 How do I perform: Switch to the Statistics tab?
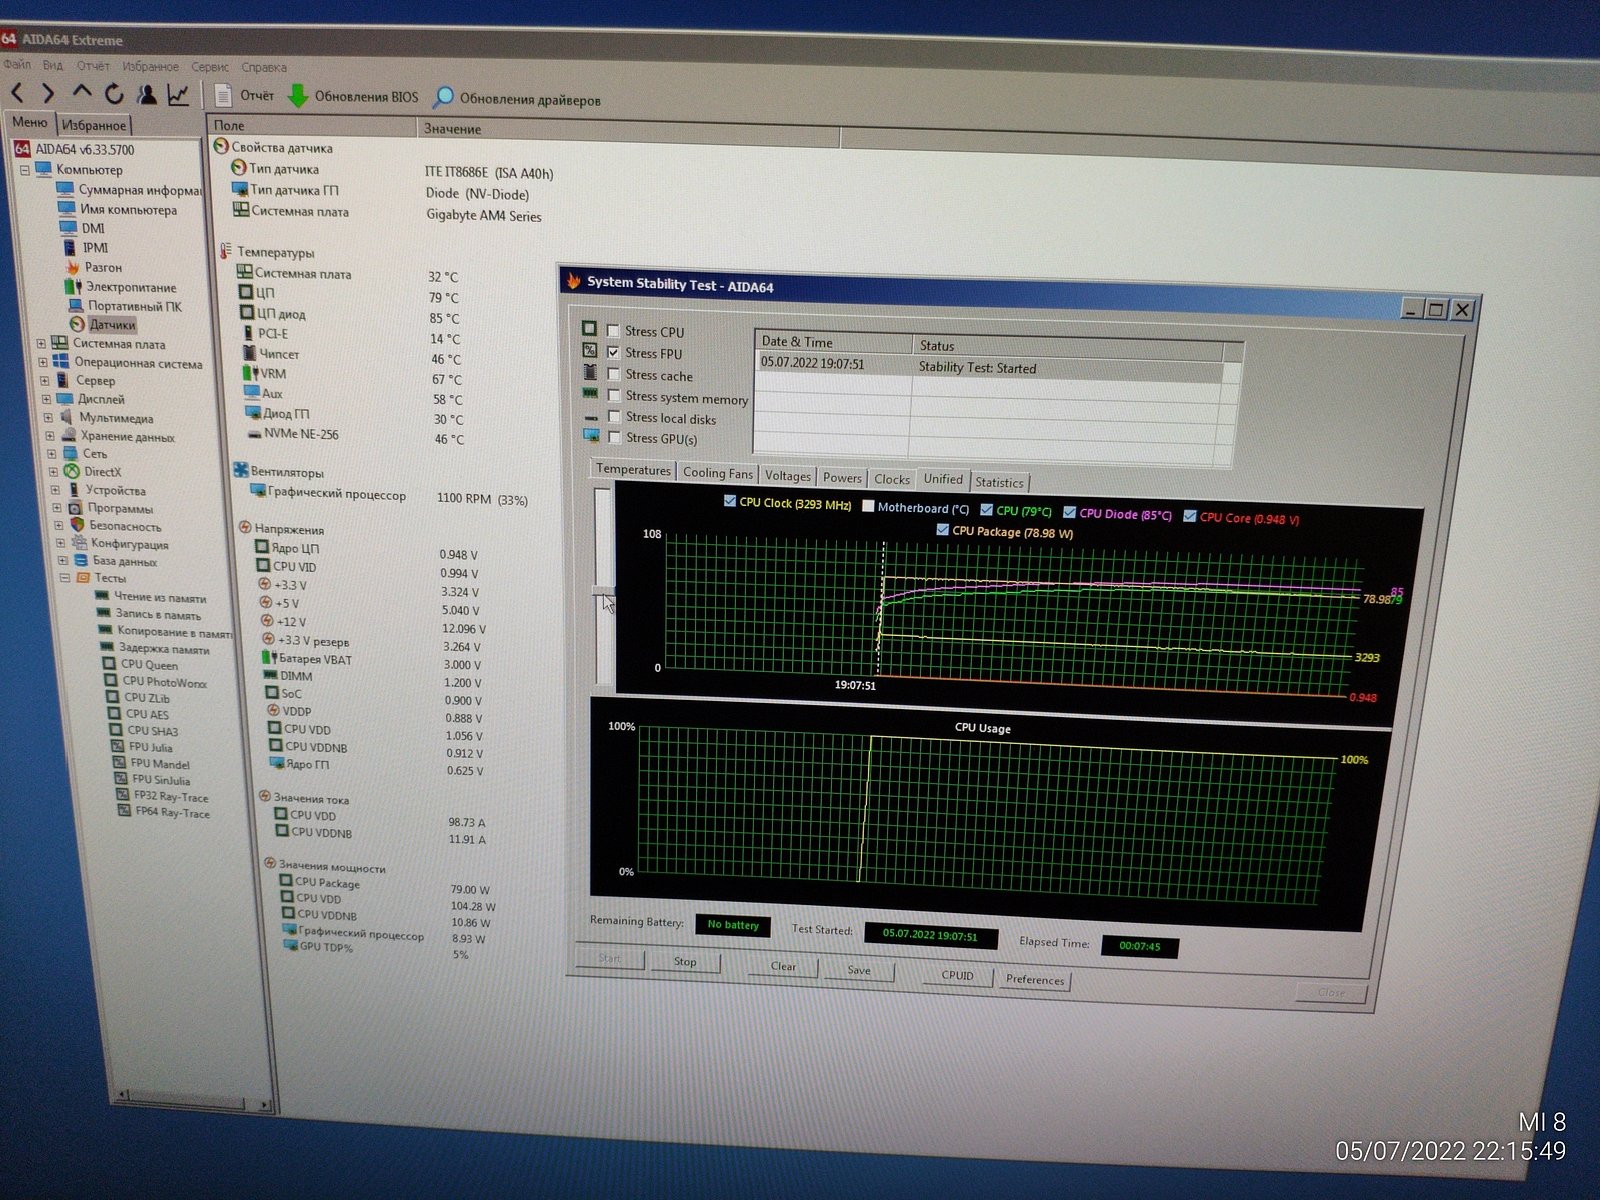999,482
